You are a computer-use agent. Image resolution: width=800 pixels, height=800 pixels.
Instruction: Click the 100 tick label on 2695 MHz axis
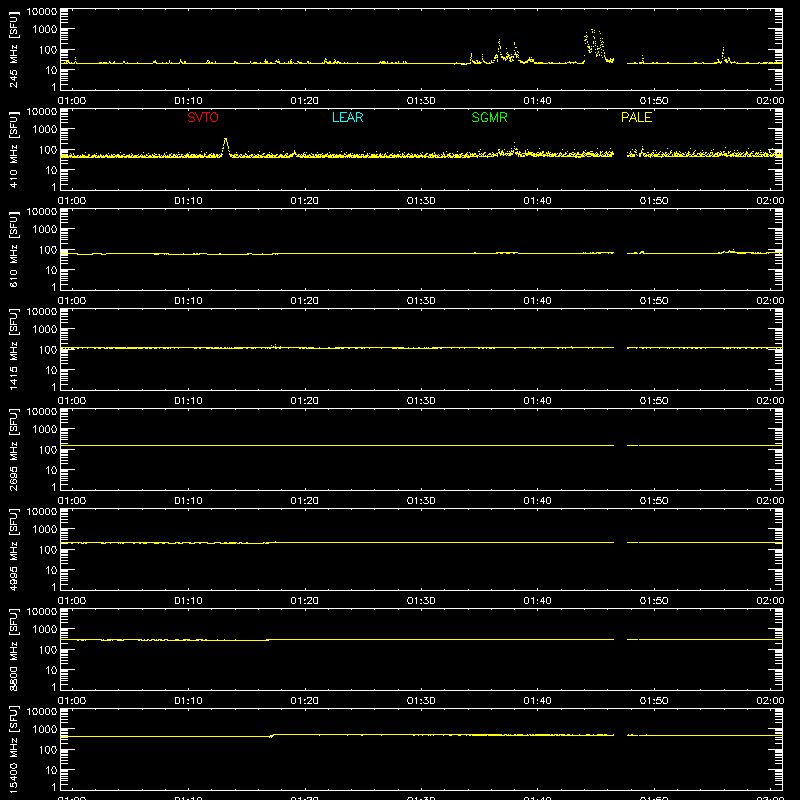[x=48, y=450]
